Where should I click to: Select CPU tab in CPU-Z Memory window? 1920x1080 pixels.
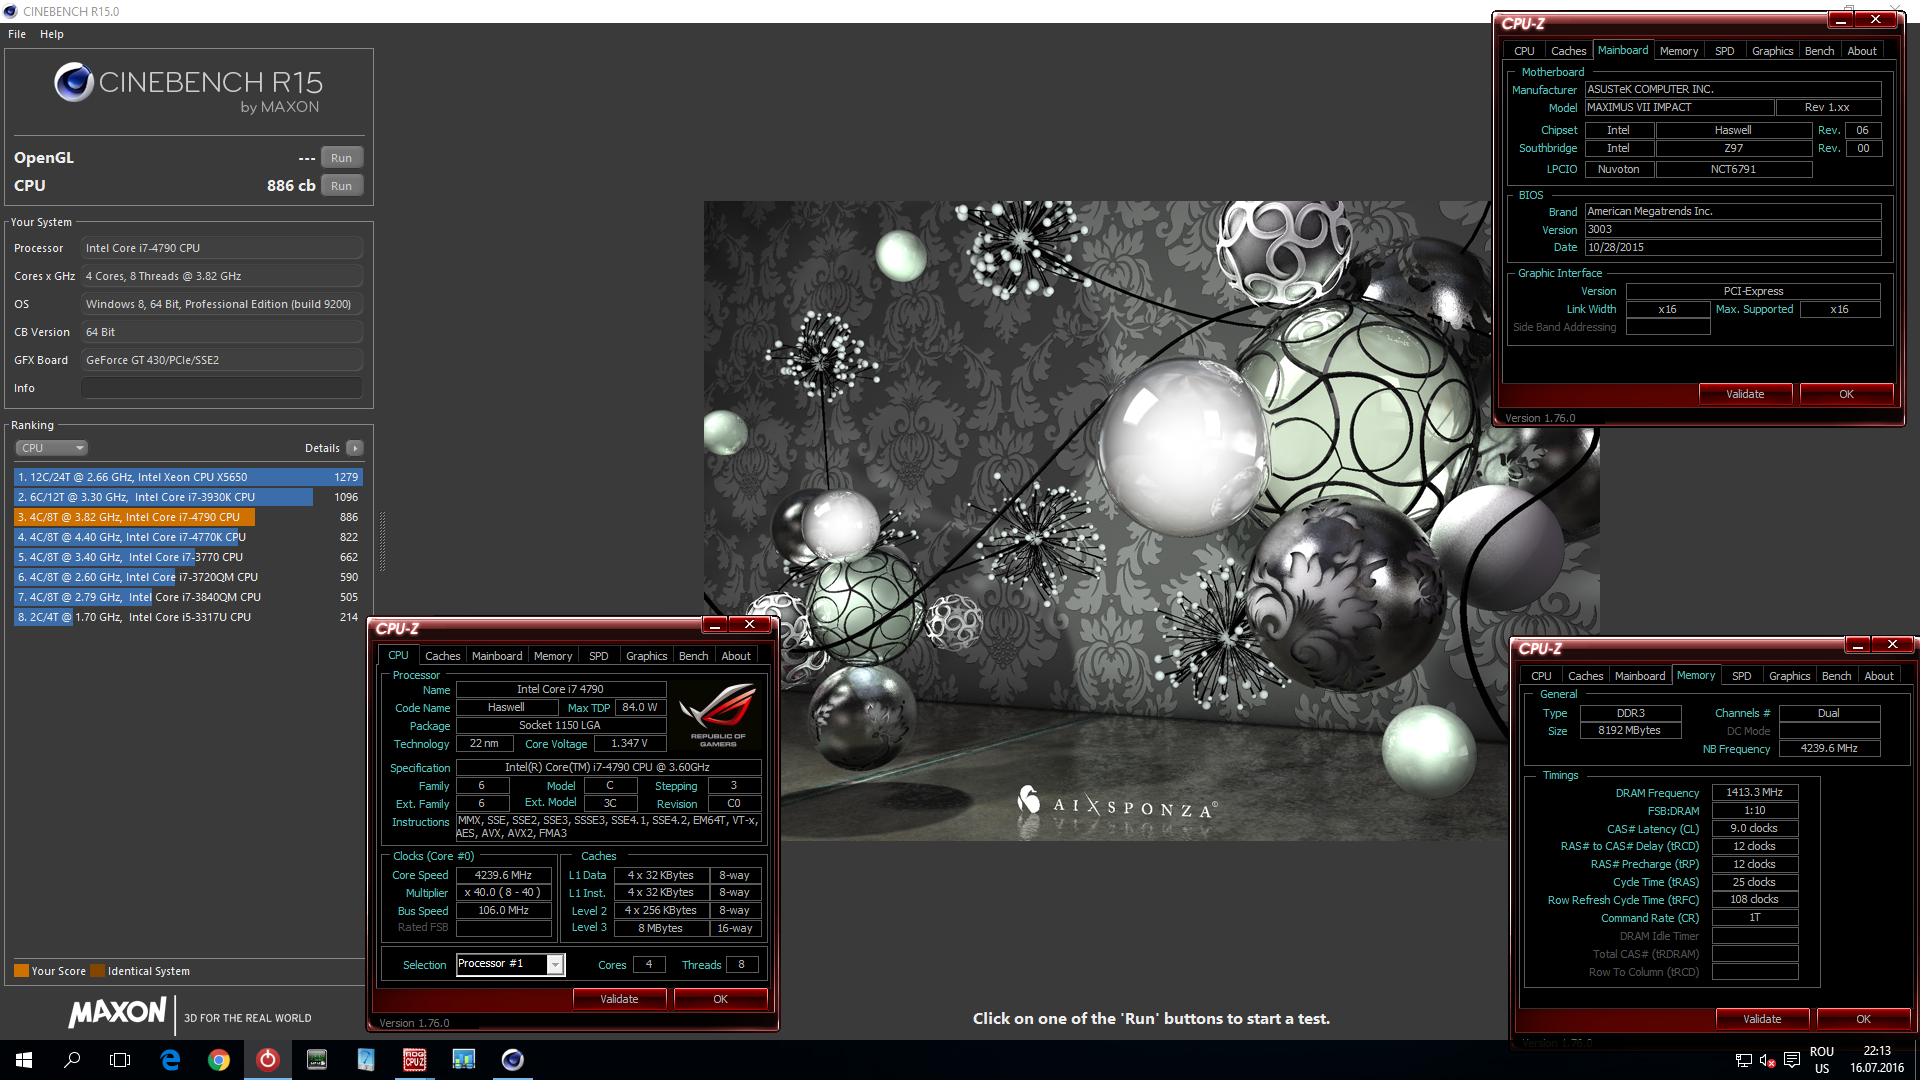coord(1541,676)
